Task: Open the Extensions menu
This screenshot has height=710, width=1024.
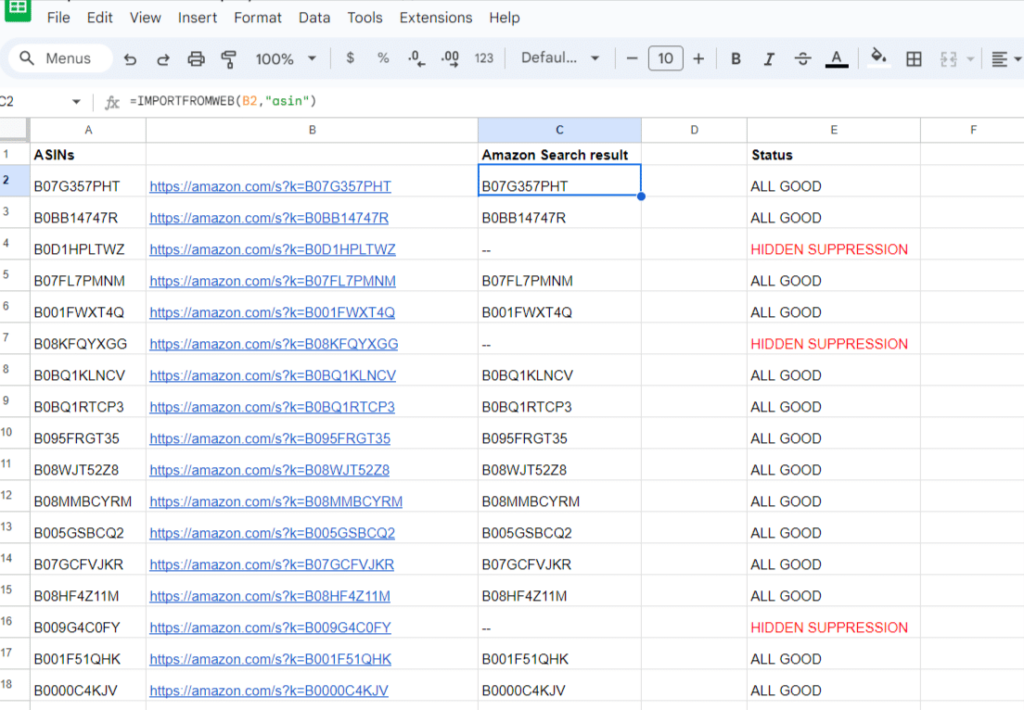Action: (436, 17)
